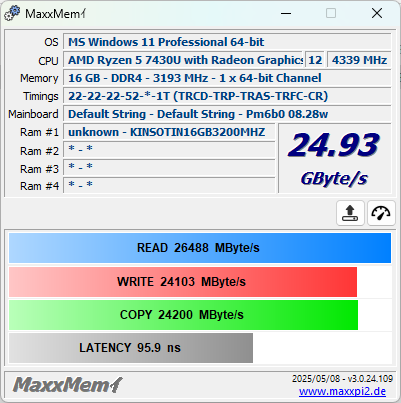Click the Timings label
Screen dimensions: 401x403
(41, 96)
